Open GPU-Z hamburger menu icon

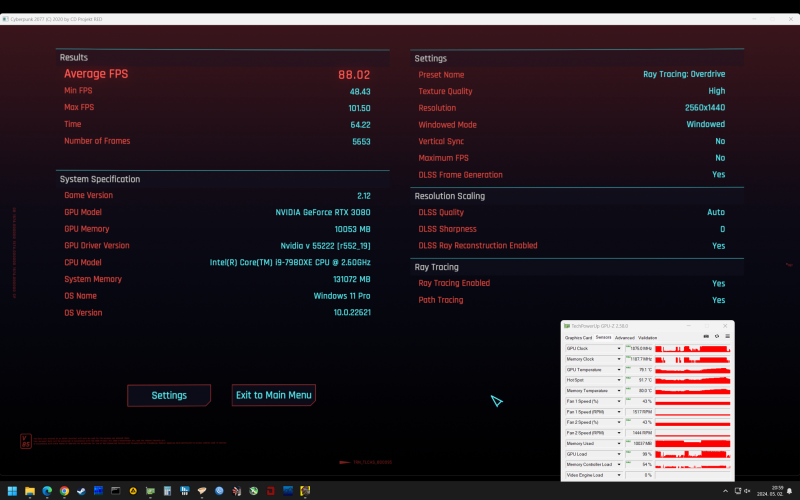click(x=728, y=337)
